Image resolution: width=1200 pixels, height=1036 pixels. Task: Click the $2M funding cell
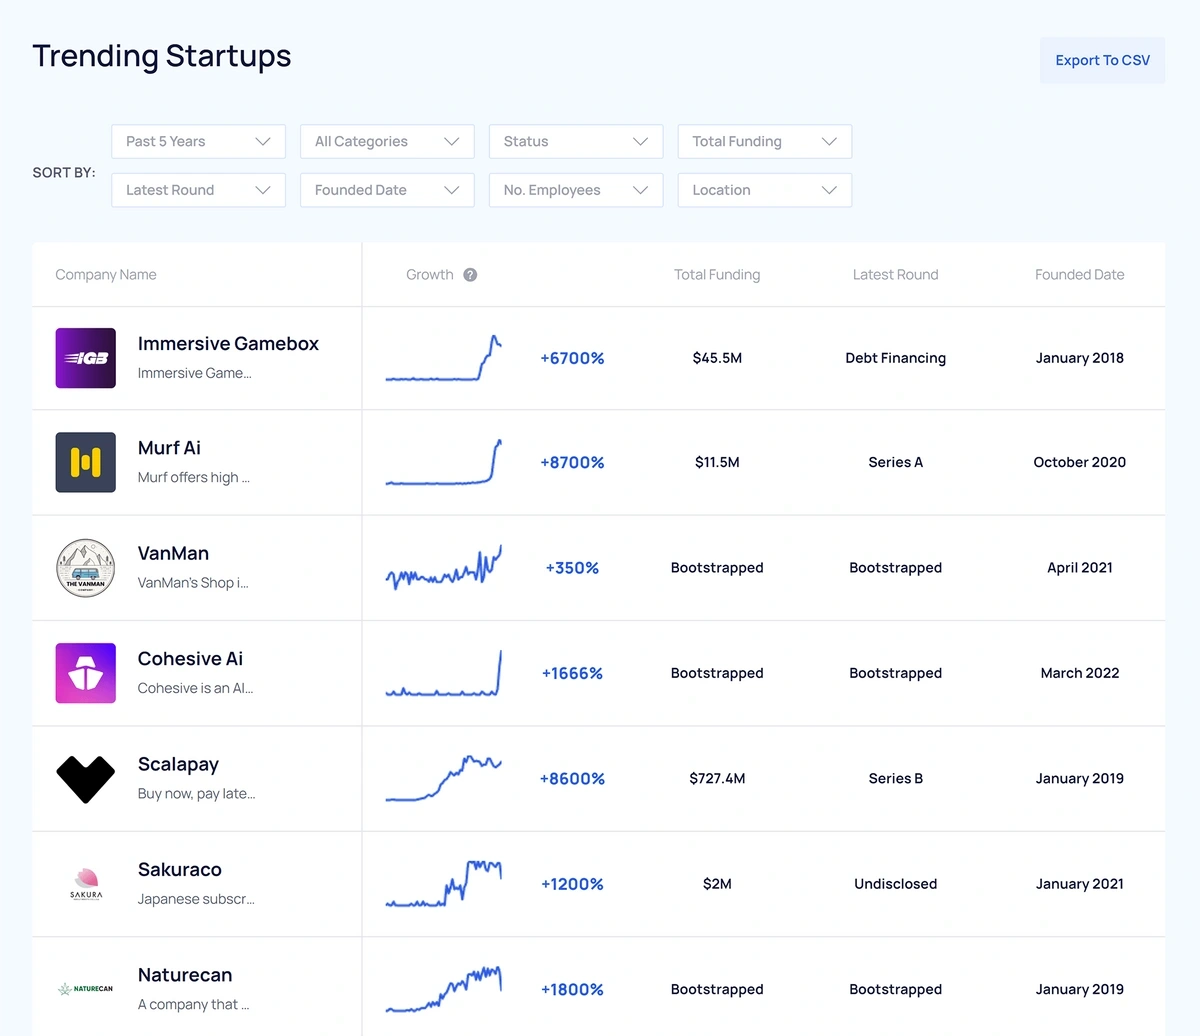pos(717,884)
